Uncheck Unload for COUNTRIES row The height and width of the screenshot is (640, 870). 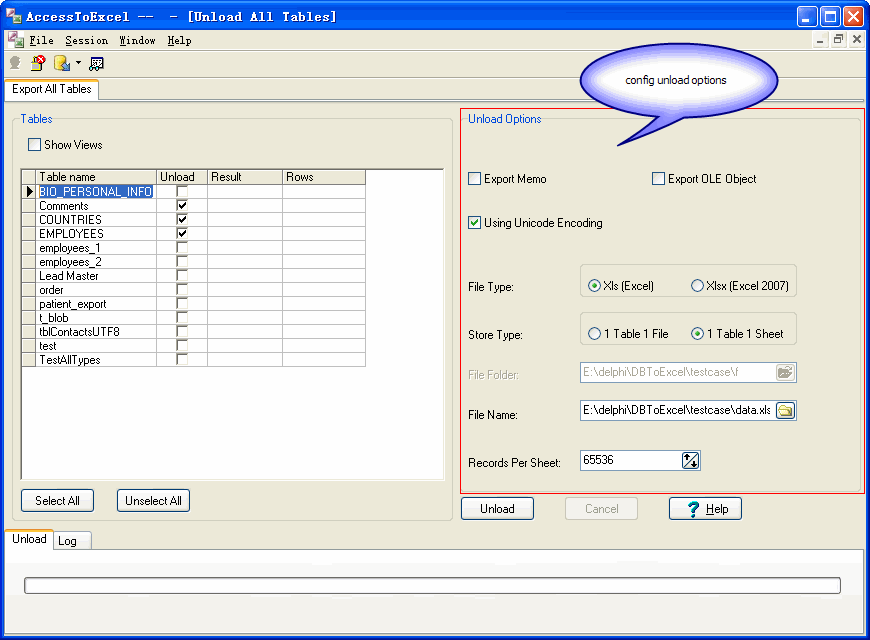click(182, 219)
